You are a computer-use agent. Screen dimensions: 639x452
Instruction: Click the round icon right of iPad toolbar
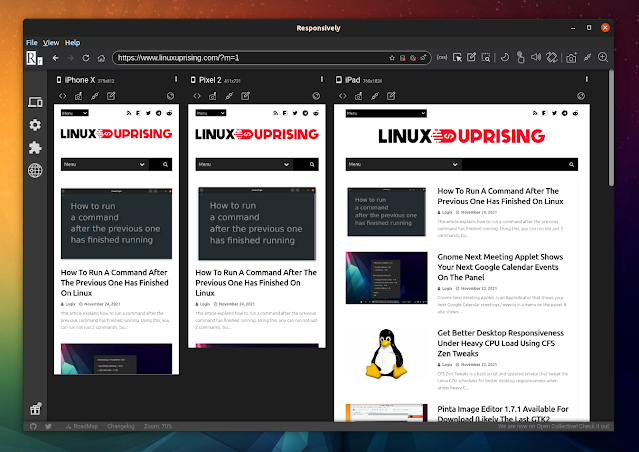point(581,96)
